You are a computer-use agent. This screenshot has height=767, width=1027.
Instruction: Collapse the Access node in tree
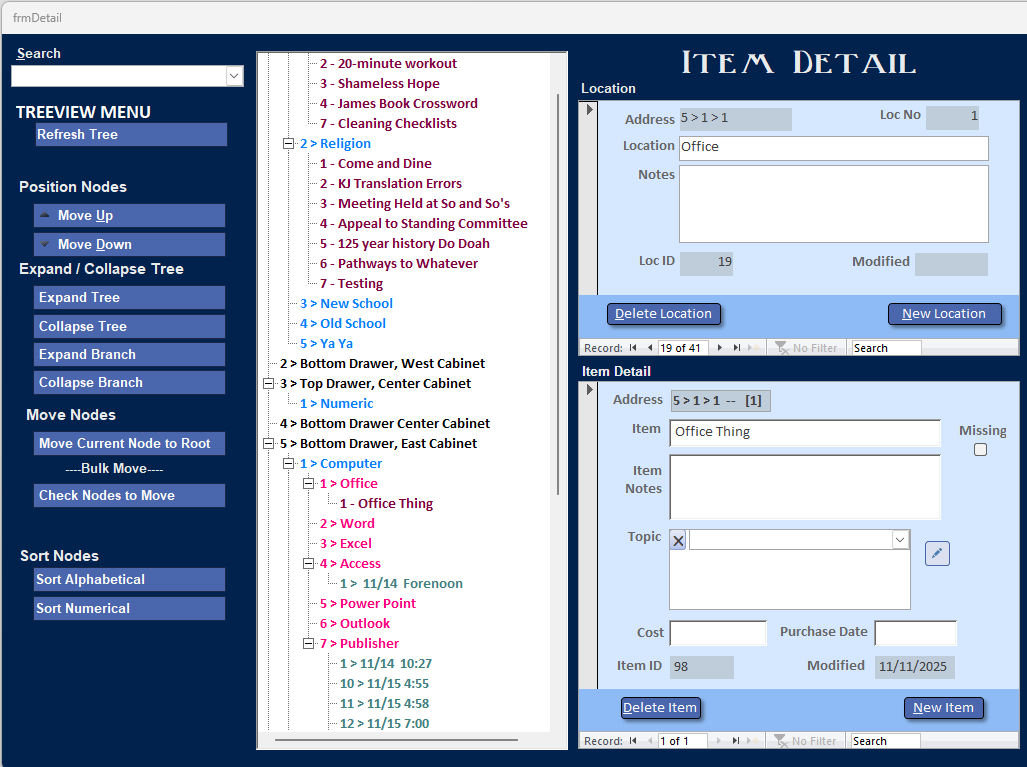(x=308, y=563)
